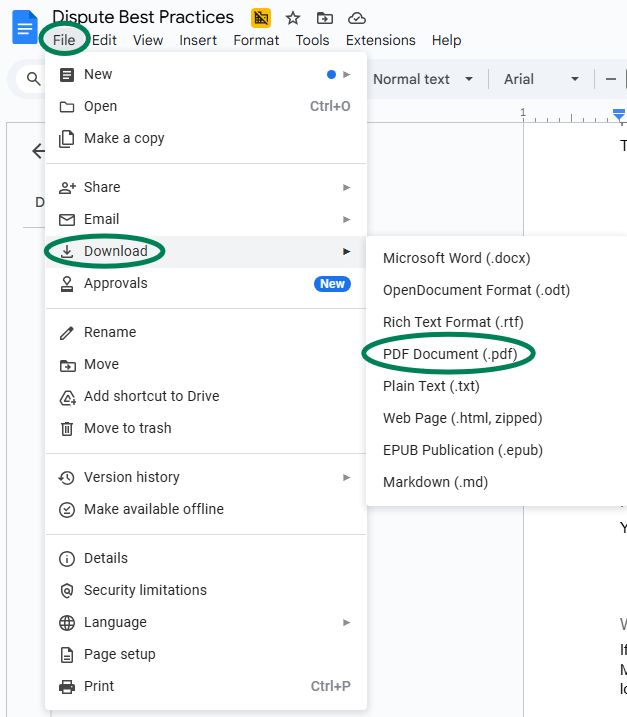
Task: Open the Arial font dropdown
Action: coord(541,79)
